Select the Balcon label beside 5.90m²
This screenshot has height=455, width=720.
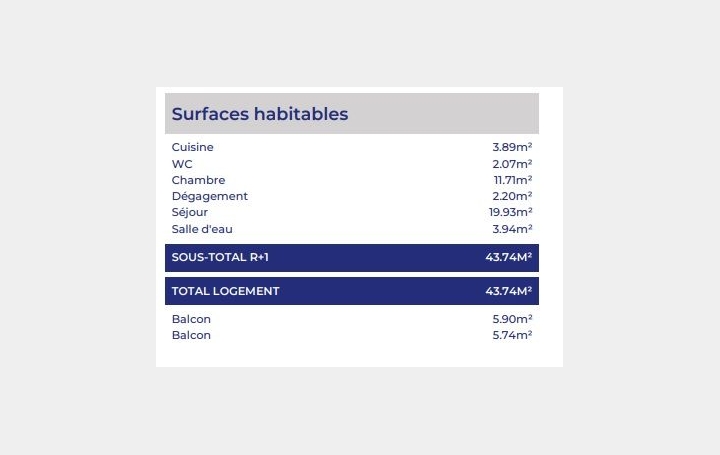[191, 319]
